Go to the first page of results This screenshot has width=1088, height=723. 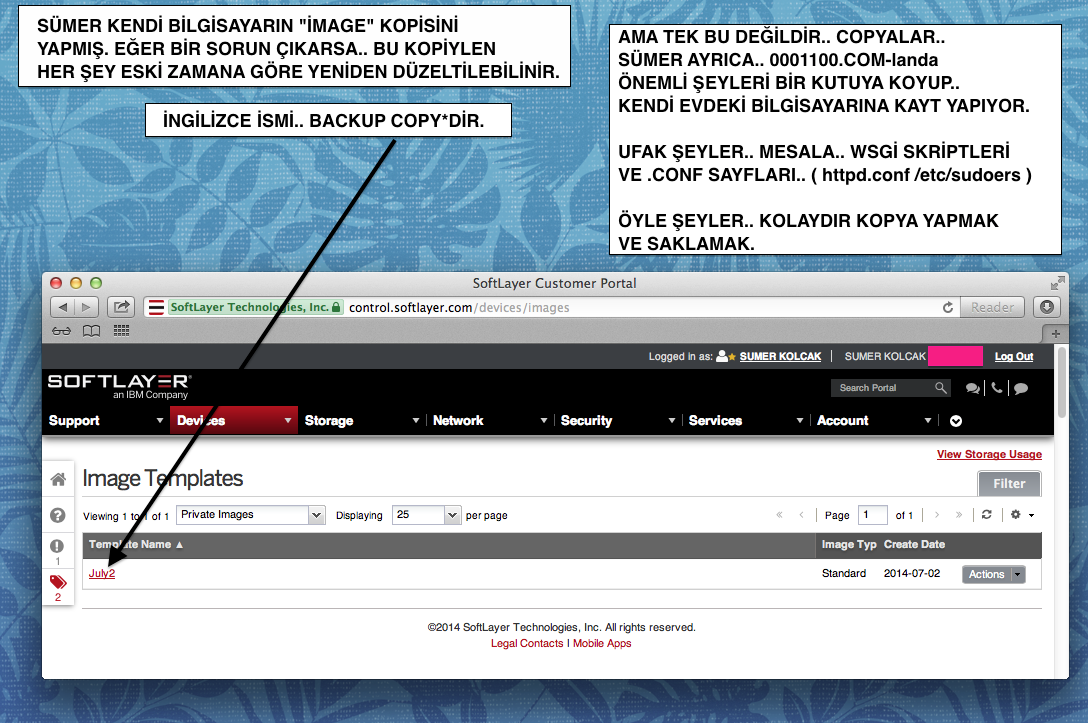(x=779, y=515)
